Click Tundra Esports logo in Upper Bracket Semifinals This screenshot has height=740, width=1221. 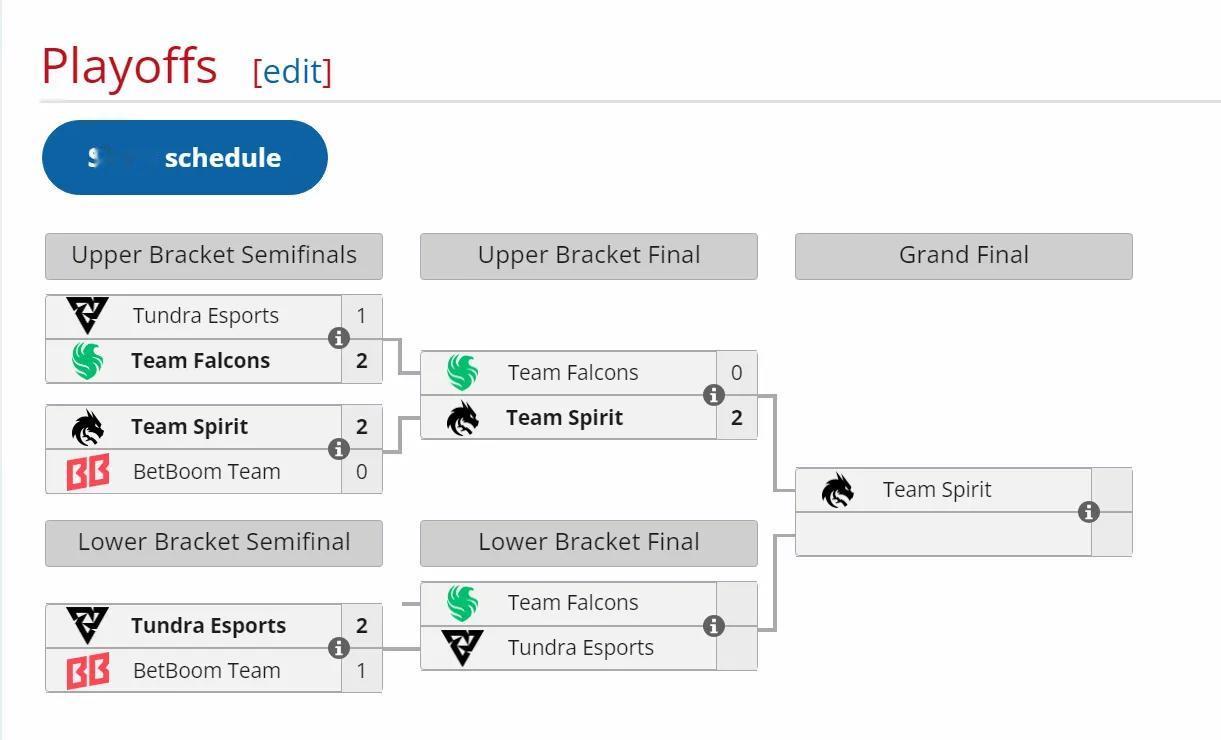pyautogui.click(x=87, y=316)
